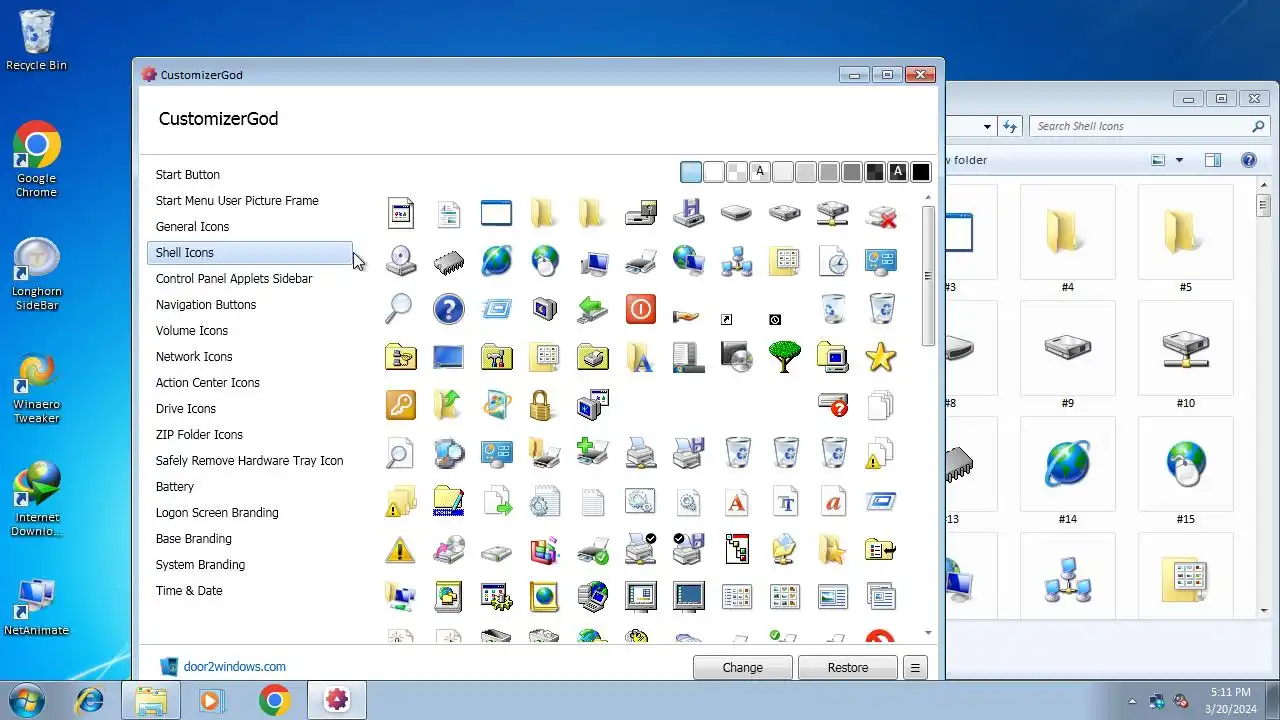This screenshot has width=1280, height=720.
Task: Choose light checkerboard preview background swatch
Action: pos(737,172)
